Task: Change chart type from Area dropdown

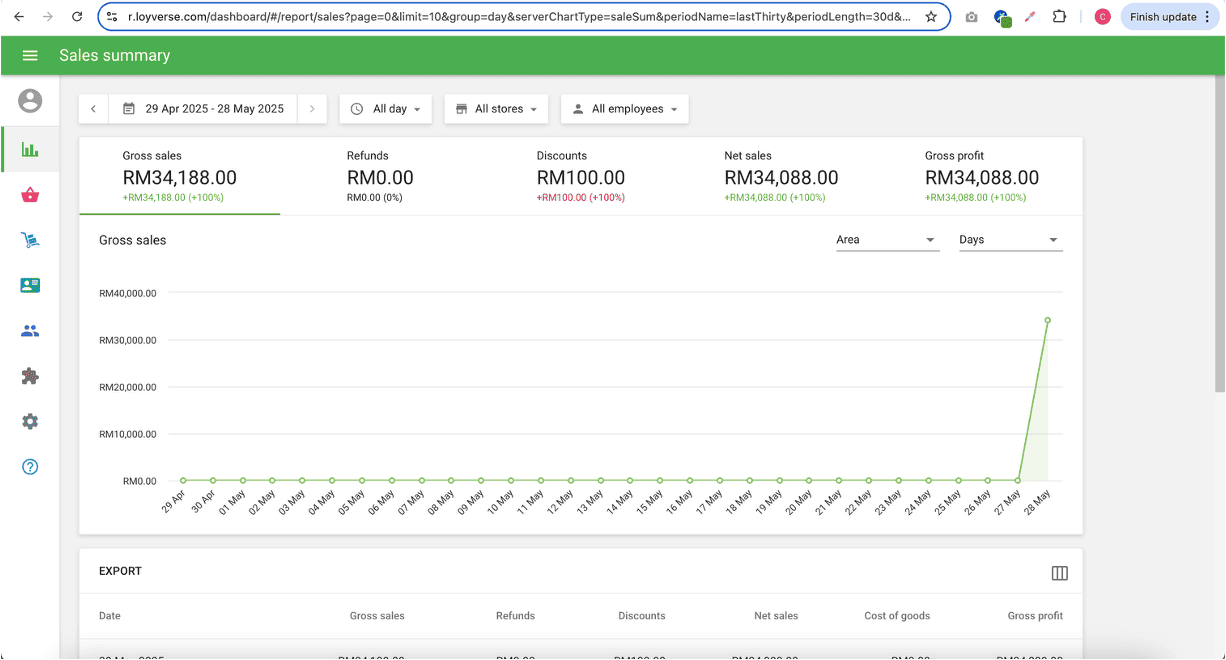Action: pyautogui.click(x=887, y=240)
